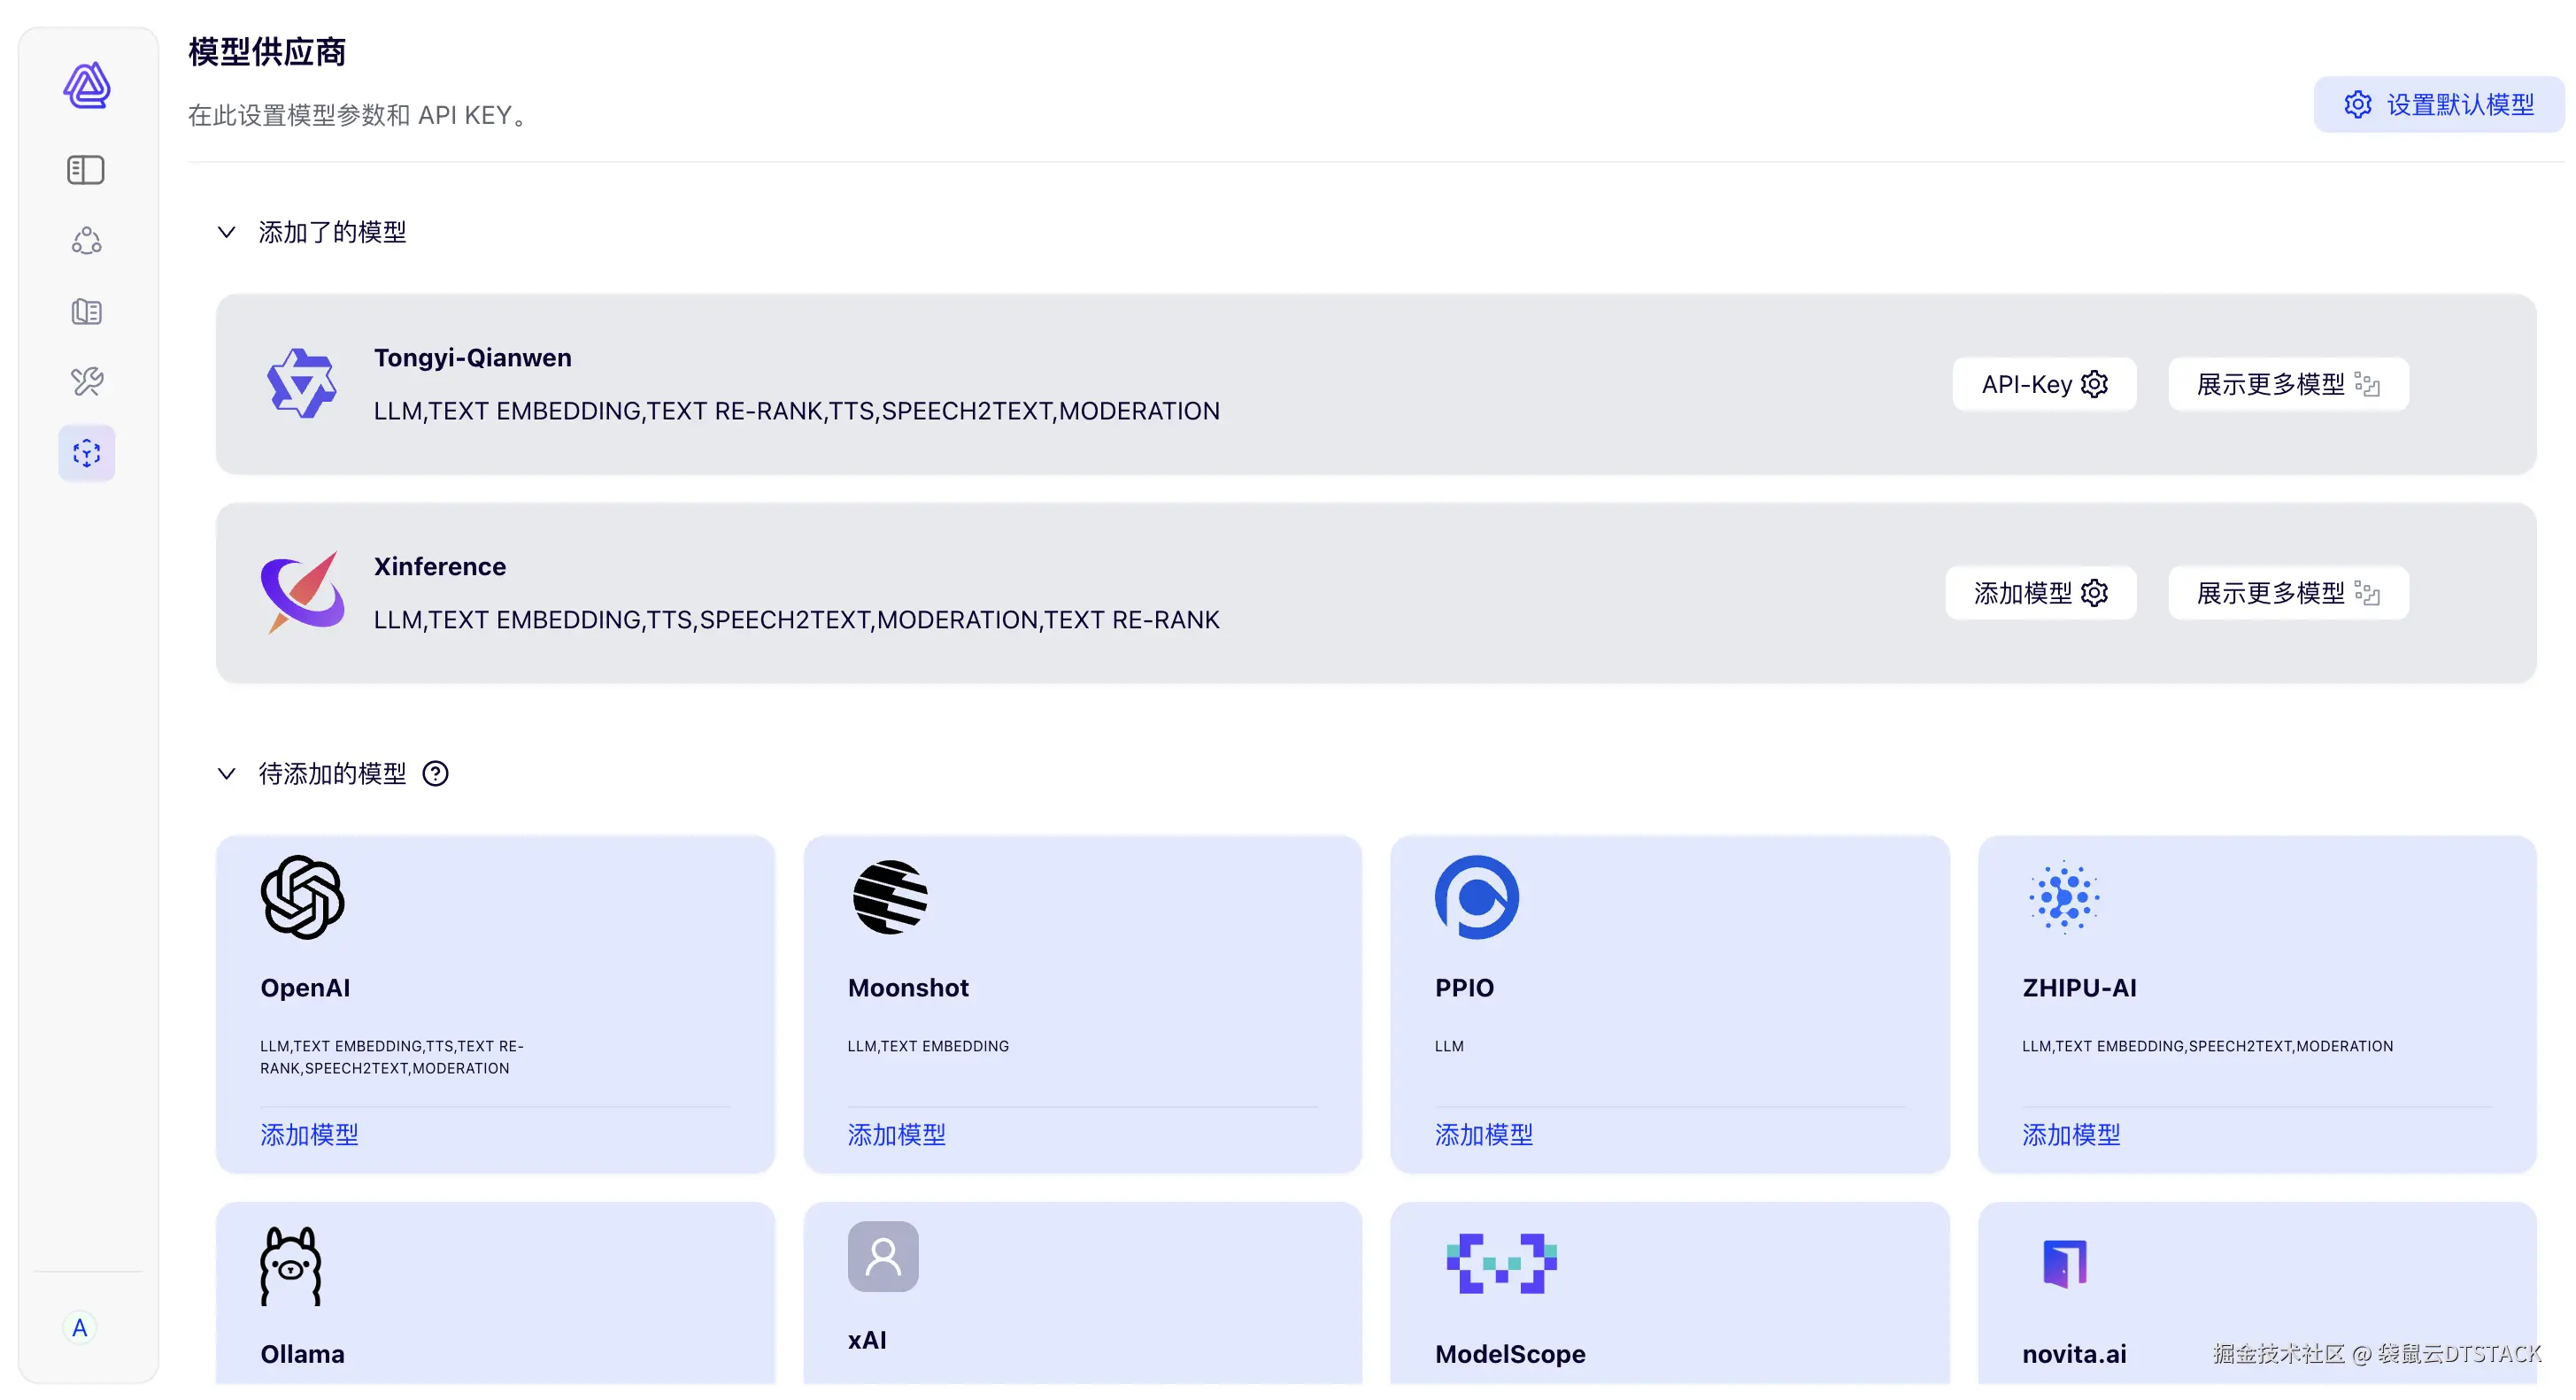Select the model provider sidebar icon
This screenshot has height=1400, width=2576.
(86, 453)
